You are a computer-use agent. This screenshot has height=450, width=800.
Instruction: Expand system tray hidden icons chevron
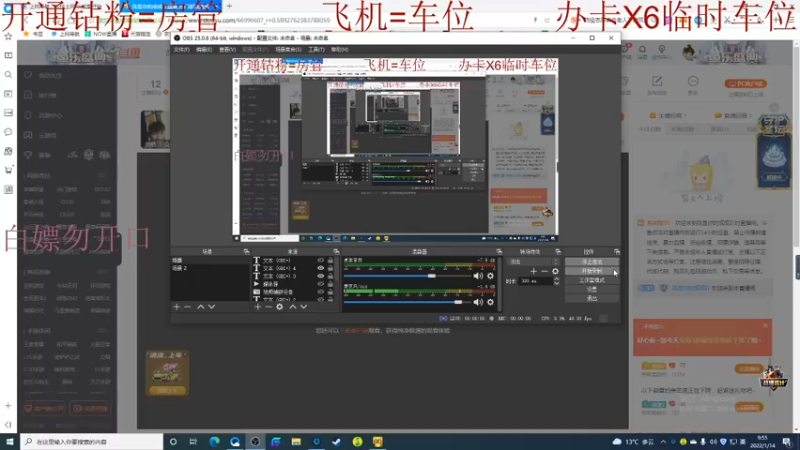663,442
